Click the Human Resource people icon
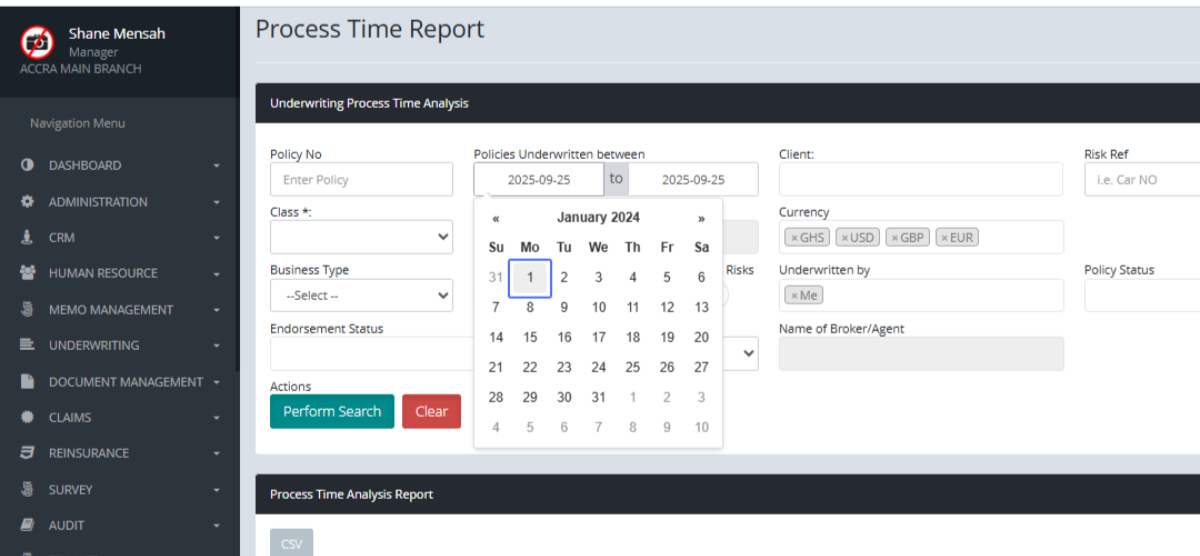 point(28,273)
